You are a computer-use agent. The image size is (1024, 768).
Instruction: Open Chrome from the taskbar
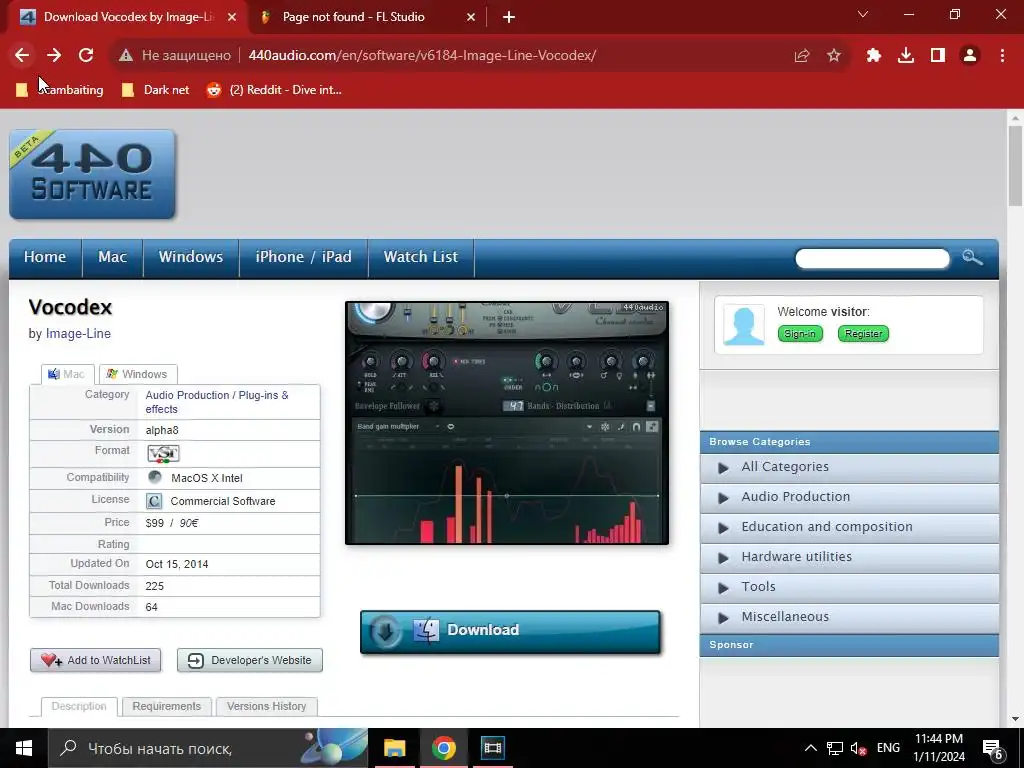click(x=443, y=748)
